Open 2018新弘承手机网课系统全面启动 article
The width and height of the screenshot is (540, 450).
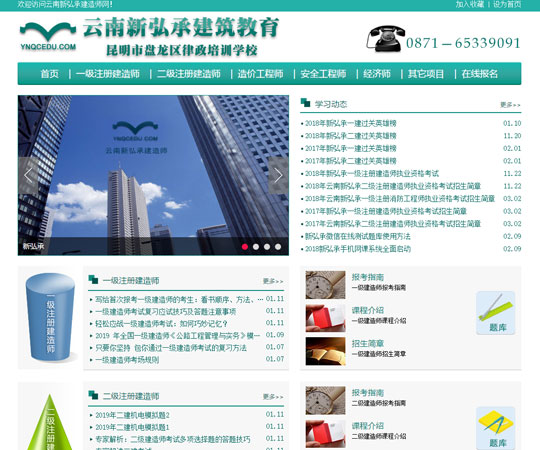point(358,249)
